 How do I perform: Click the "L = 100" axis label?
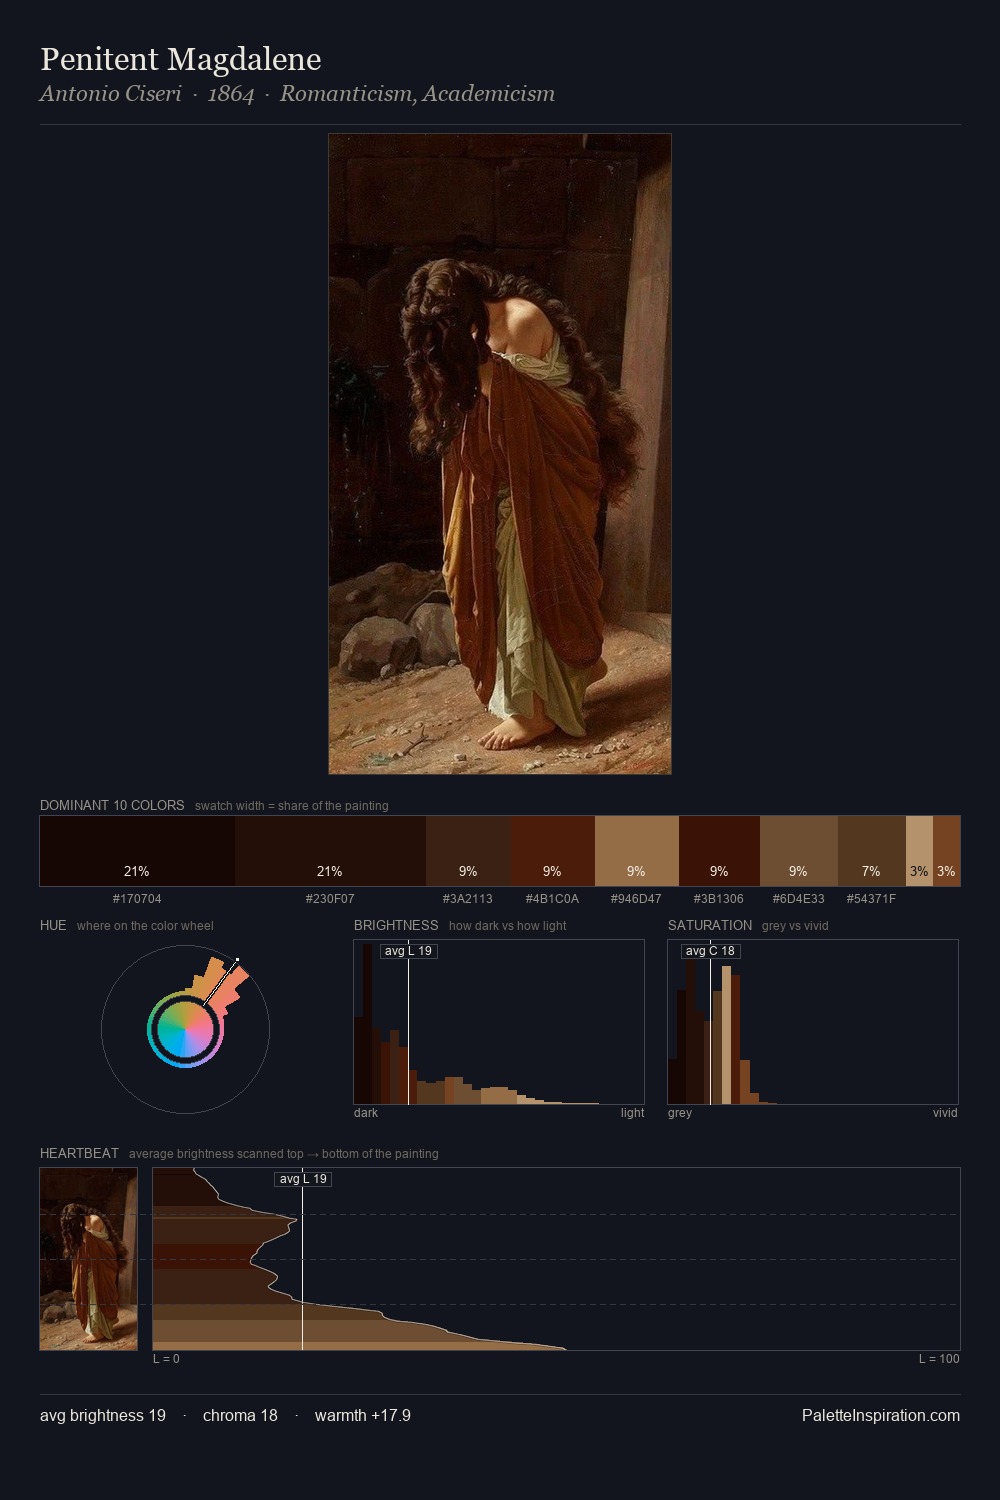[939, 1359]
